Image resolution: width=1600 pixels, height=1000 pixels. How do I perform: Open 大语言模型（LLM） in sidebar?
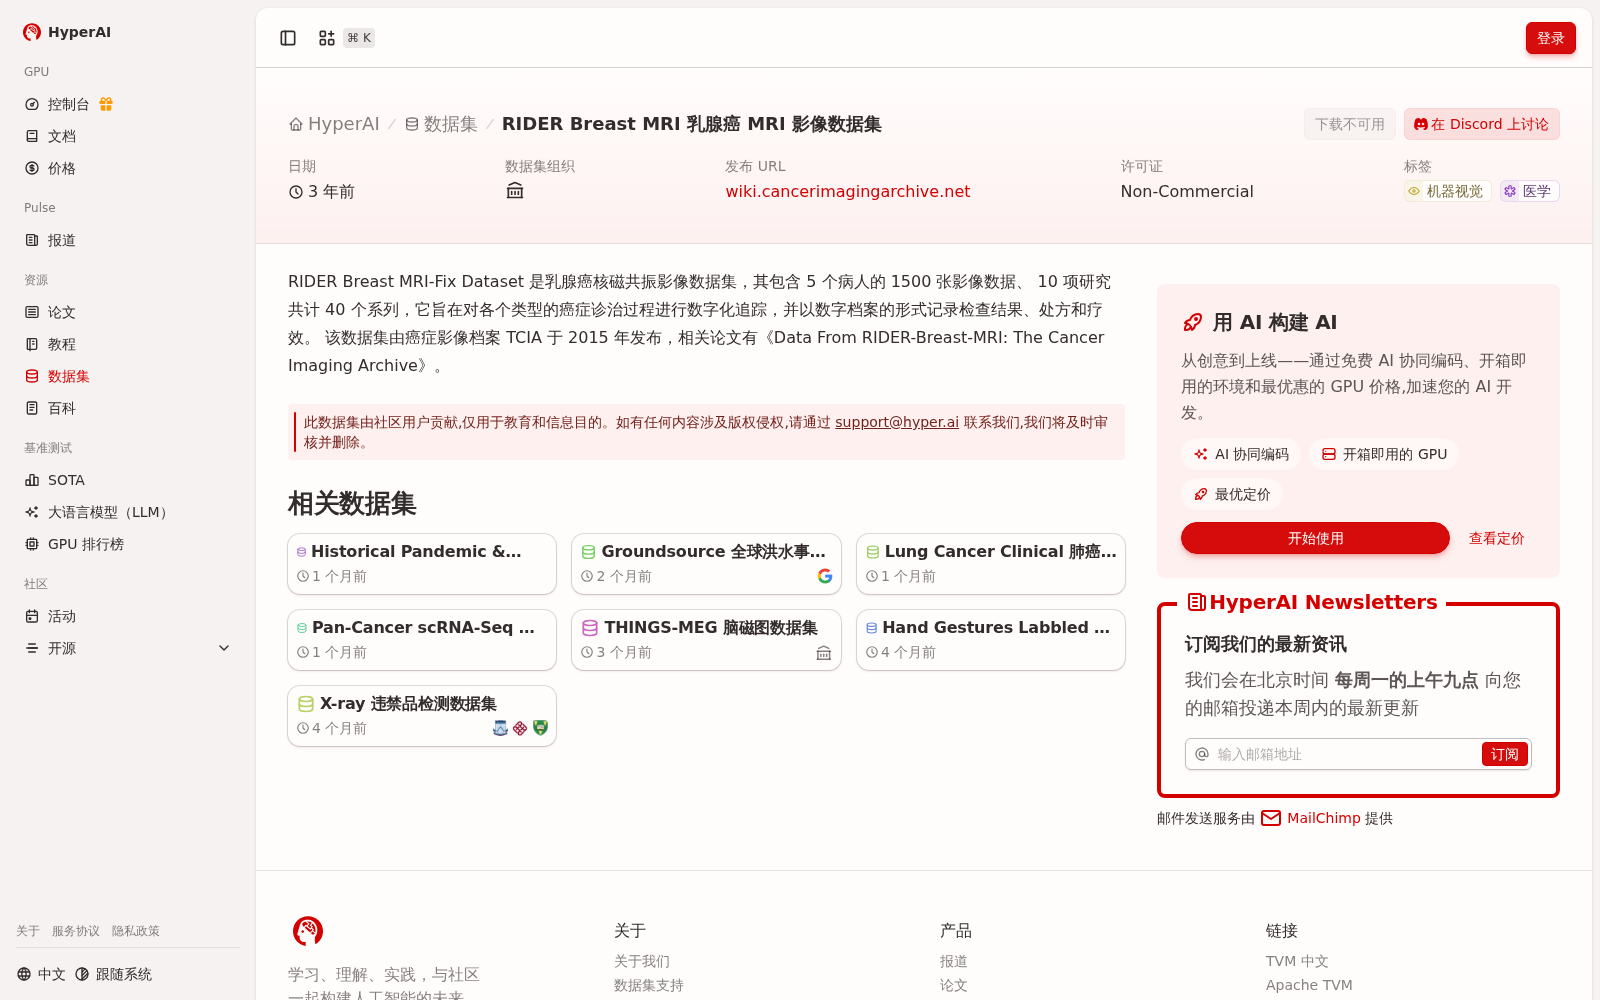coord(128,512)
